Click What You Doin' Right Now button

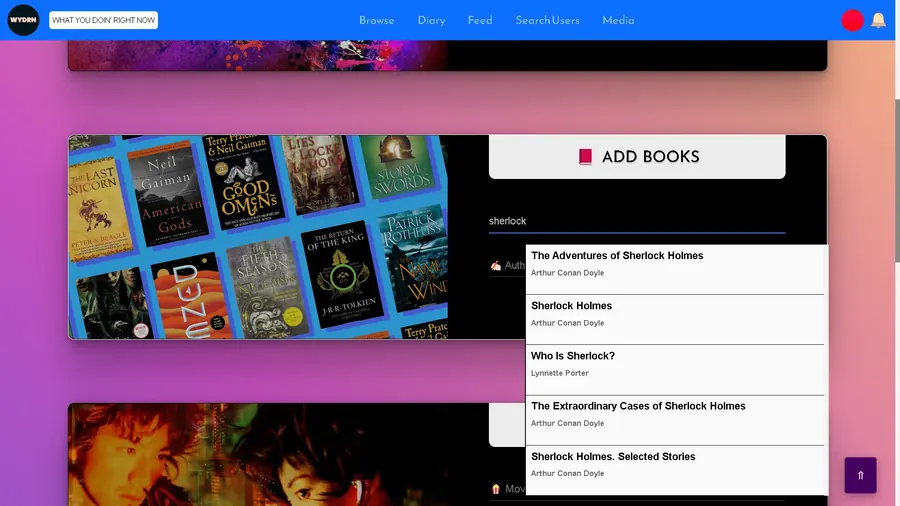pos(103,20)
